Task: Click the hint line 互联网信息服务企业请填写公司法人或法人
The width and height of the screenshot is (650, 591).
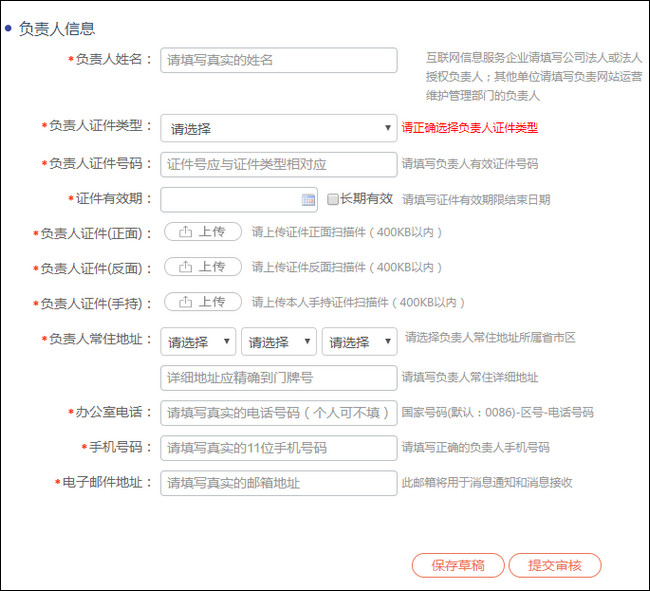Action: [534, 58]
